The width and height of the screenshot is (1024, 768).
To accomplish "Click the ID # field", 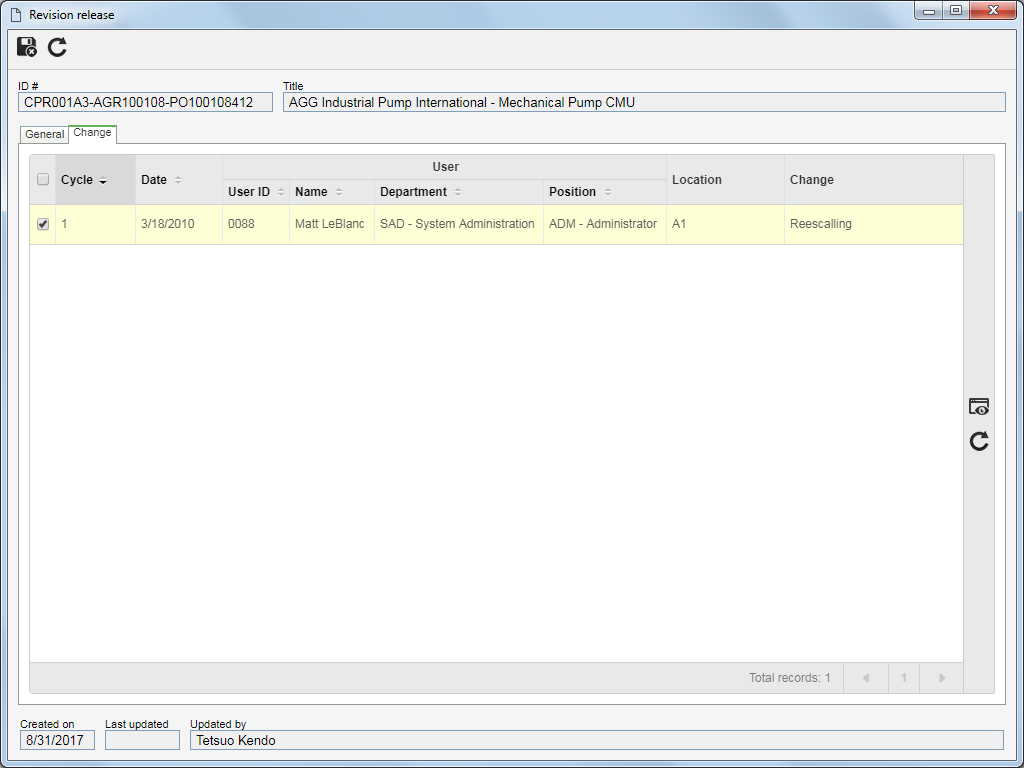I will (x=146, y=103).
